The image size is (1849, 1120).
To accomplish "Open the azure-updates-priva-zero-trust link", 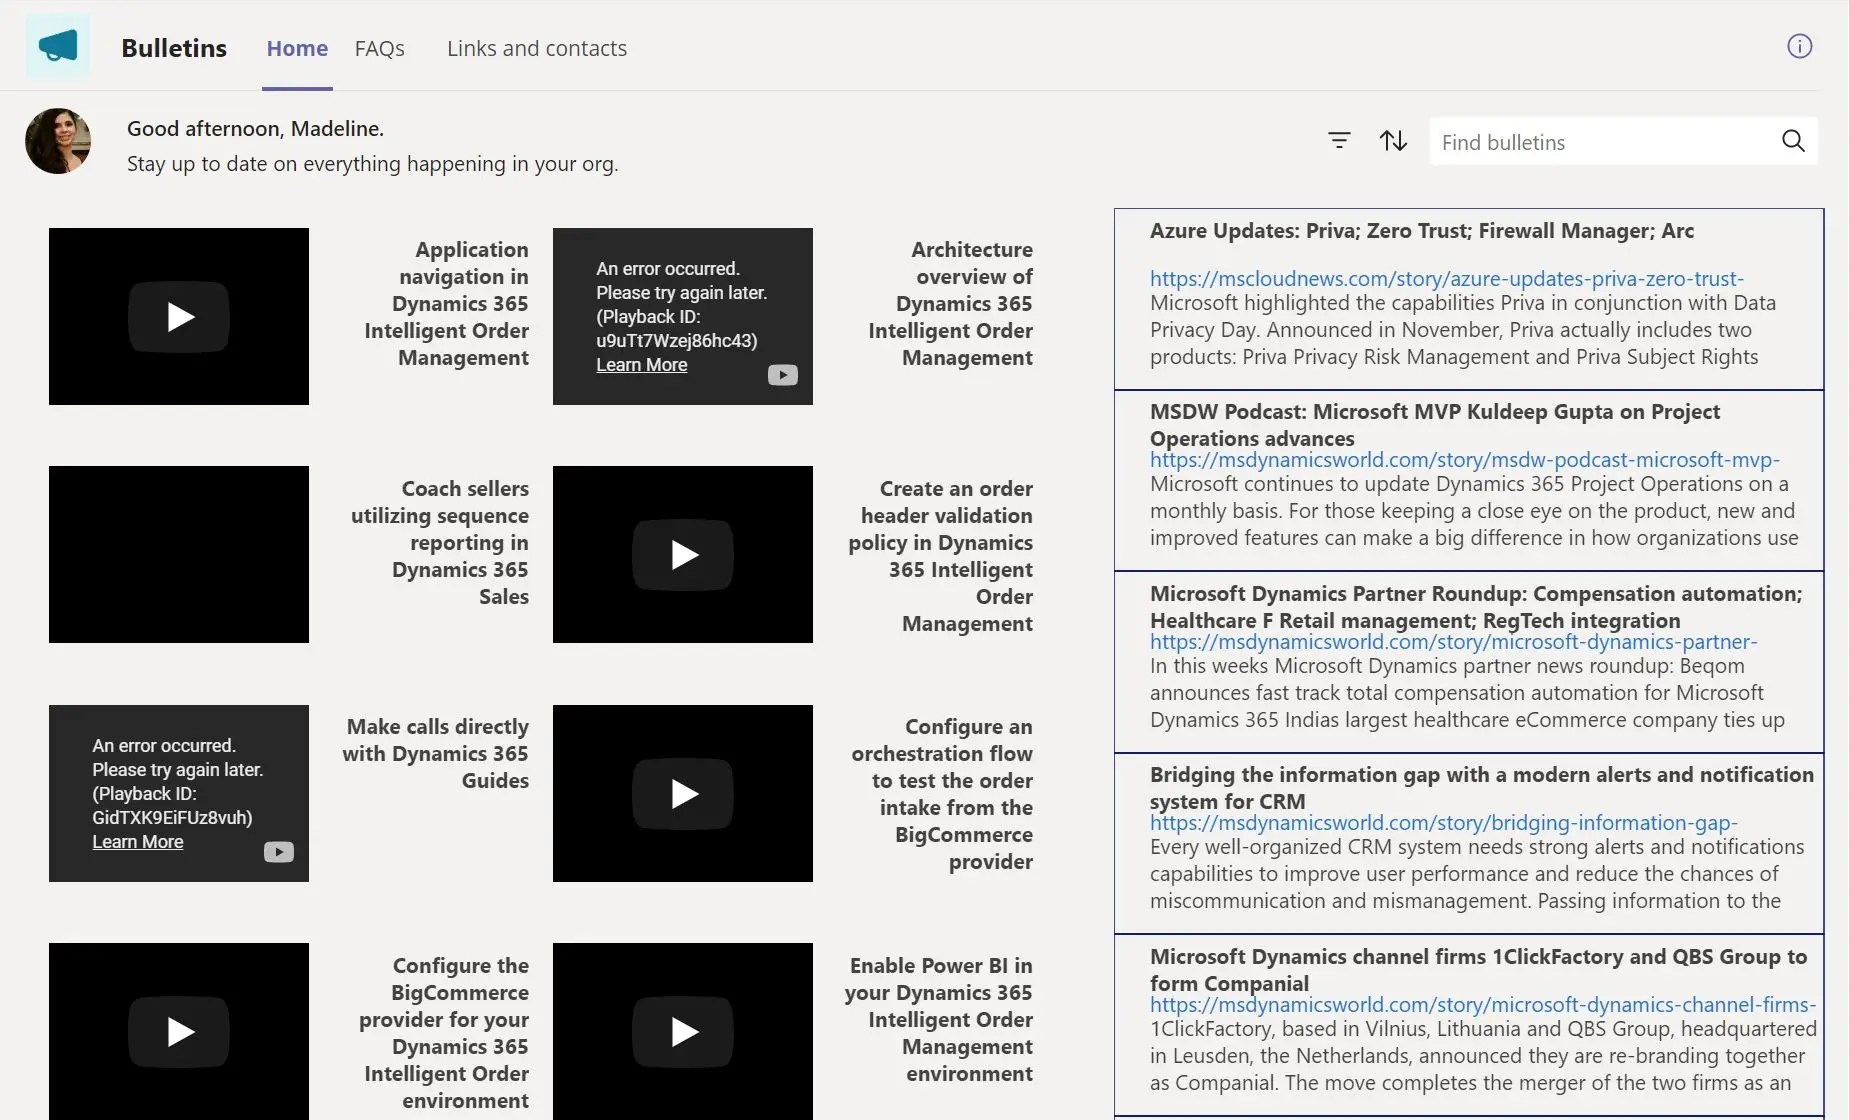I will click(x=1447, y=278).
